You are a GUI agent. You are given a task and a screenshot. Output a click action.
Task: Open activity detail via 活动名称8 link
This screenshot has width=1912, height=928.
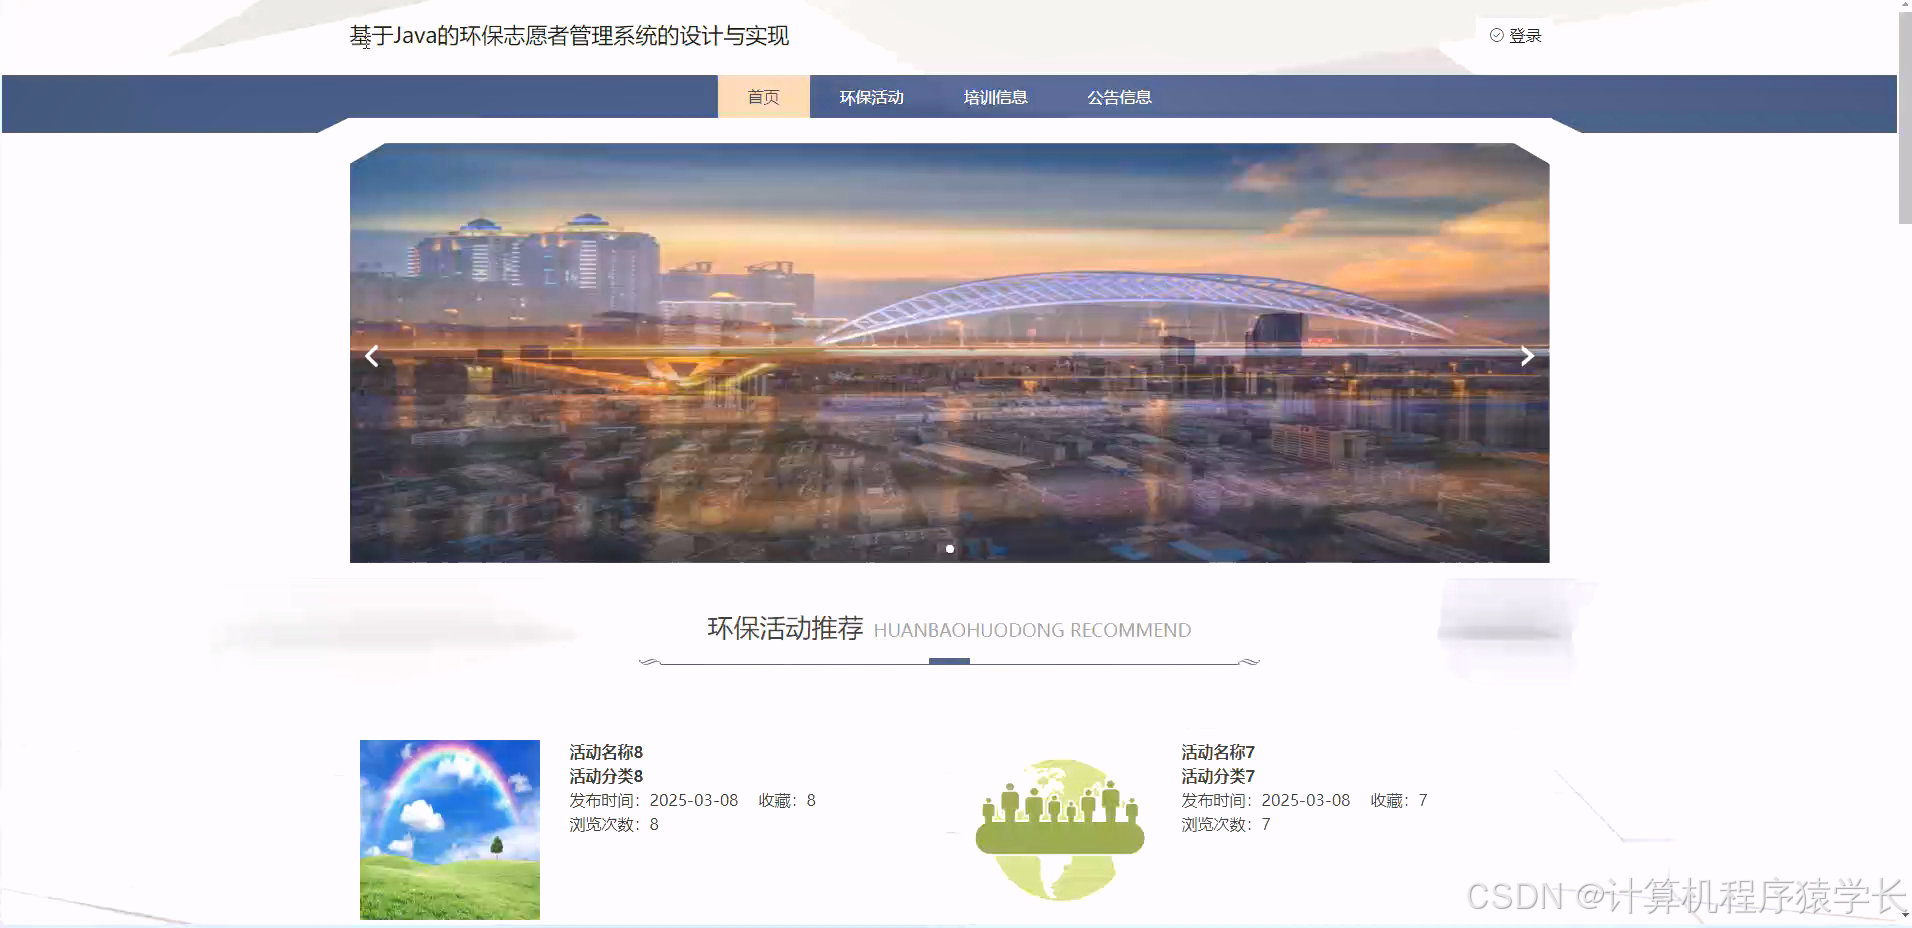[604, 752]
